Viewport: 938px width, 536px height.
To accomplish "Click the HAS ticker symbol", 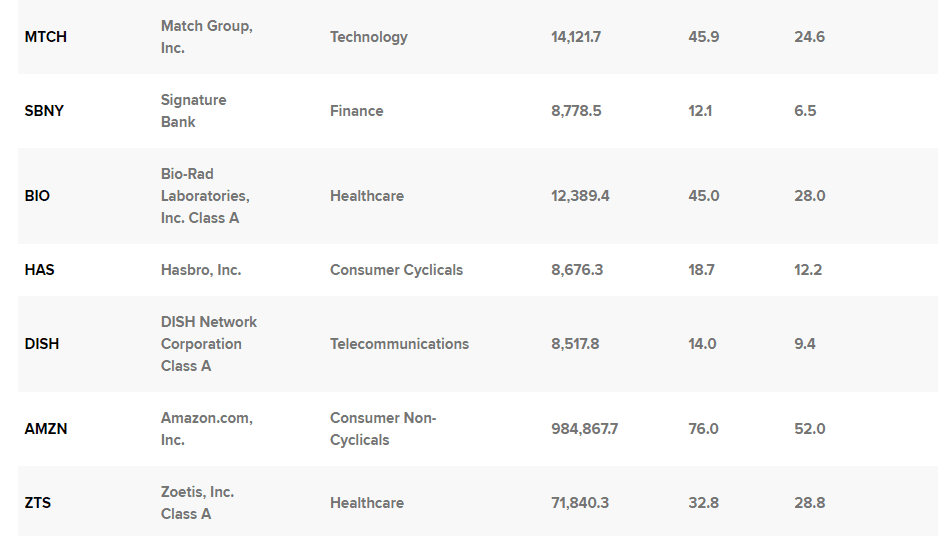I will (x=40, y=270).
